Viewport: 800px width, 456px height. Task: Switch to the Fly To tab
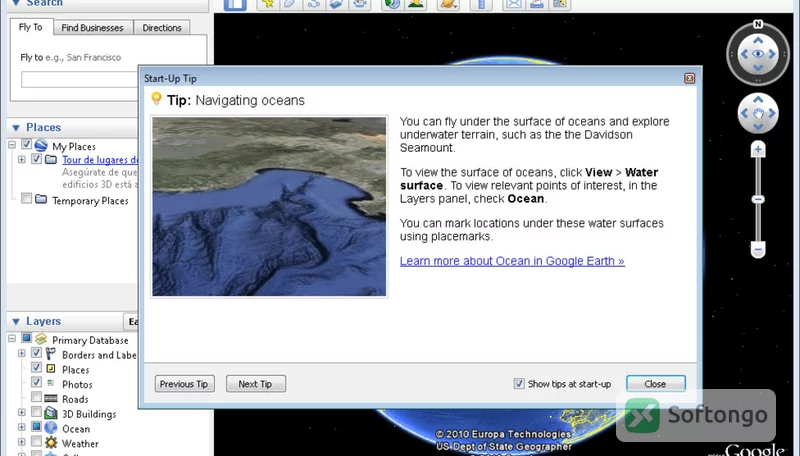[x=31, y=27]
